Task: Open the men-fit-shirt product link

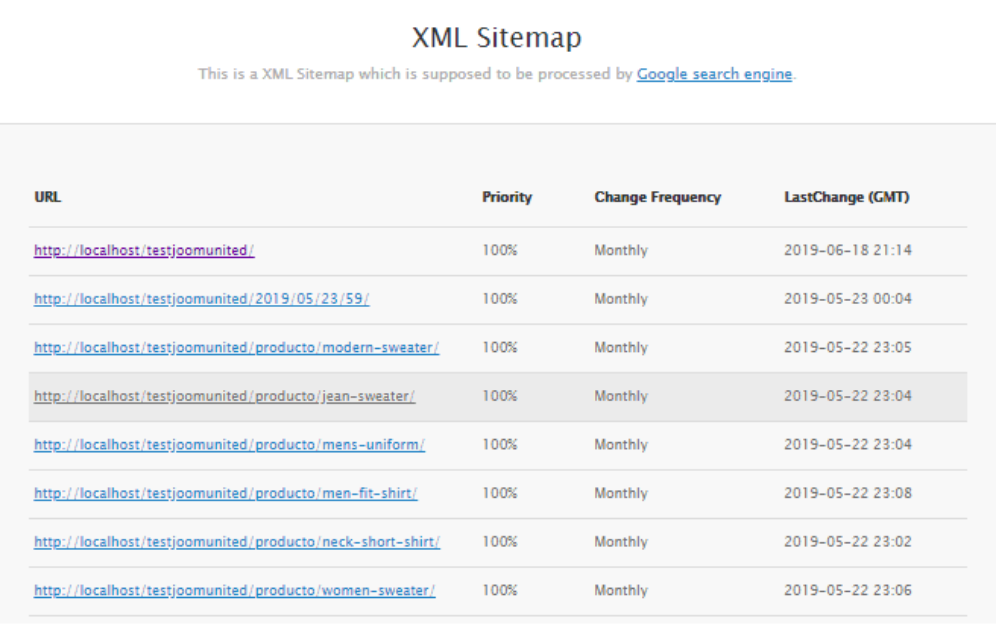Action: (x=225, y=493)
